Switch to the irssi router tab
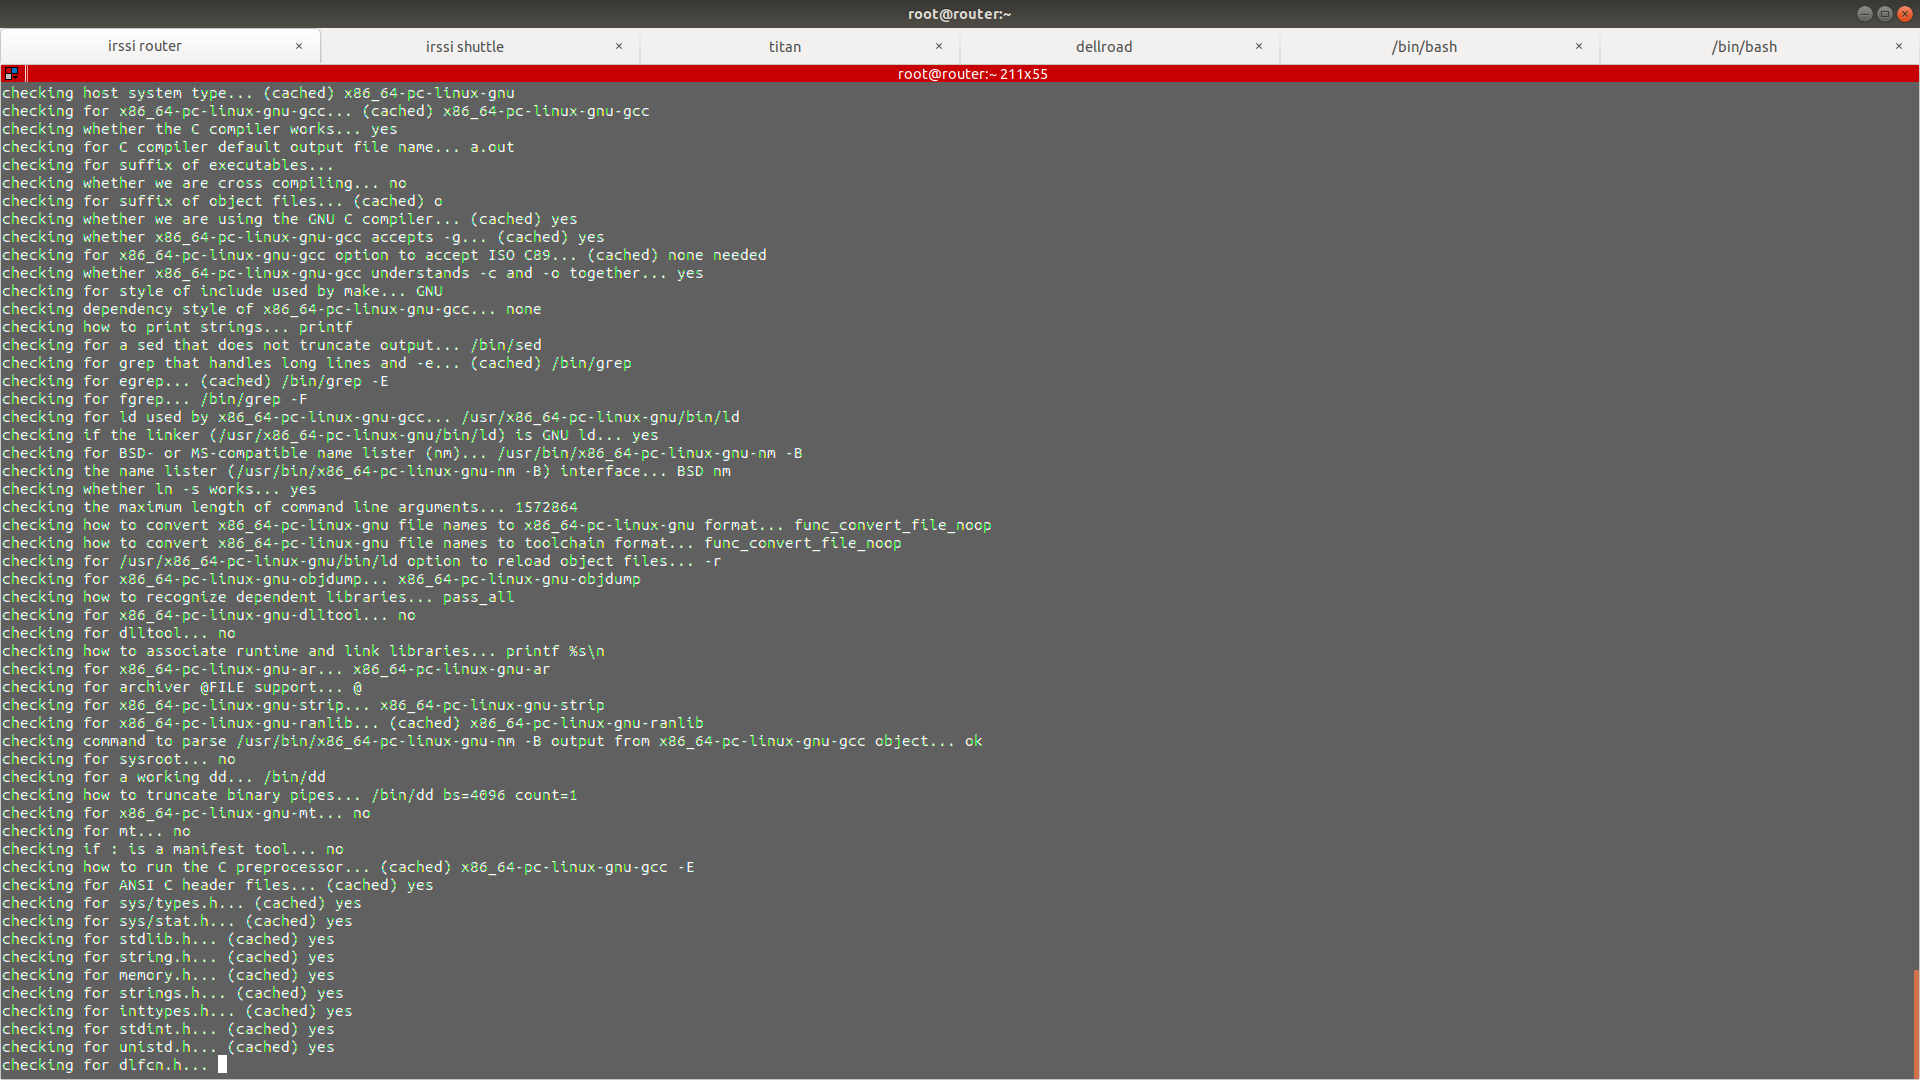1920x1080 pixels. pos(145,46)
